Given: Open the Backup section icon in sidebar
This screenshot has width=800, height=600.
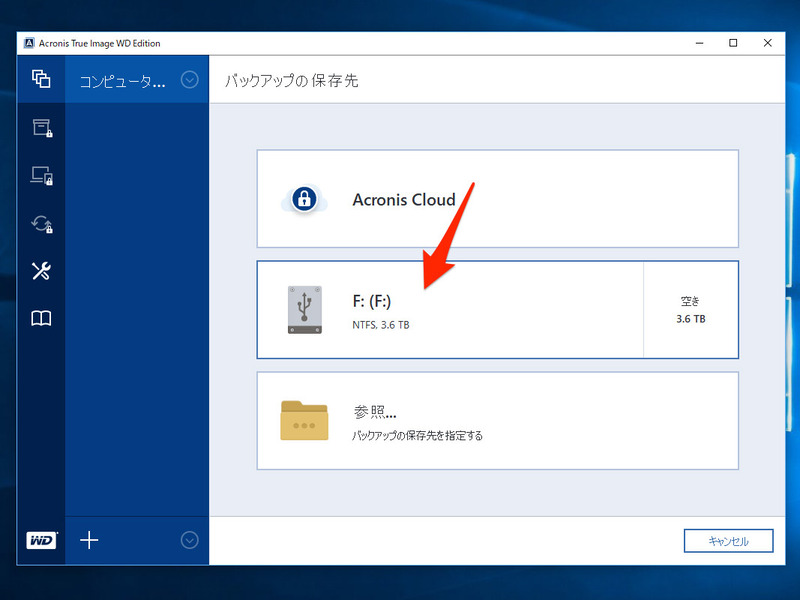Looking at the screenshot, I should 41,79.
